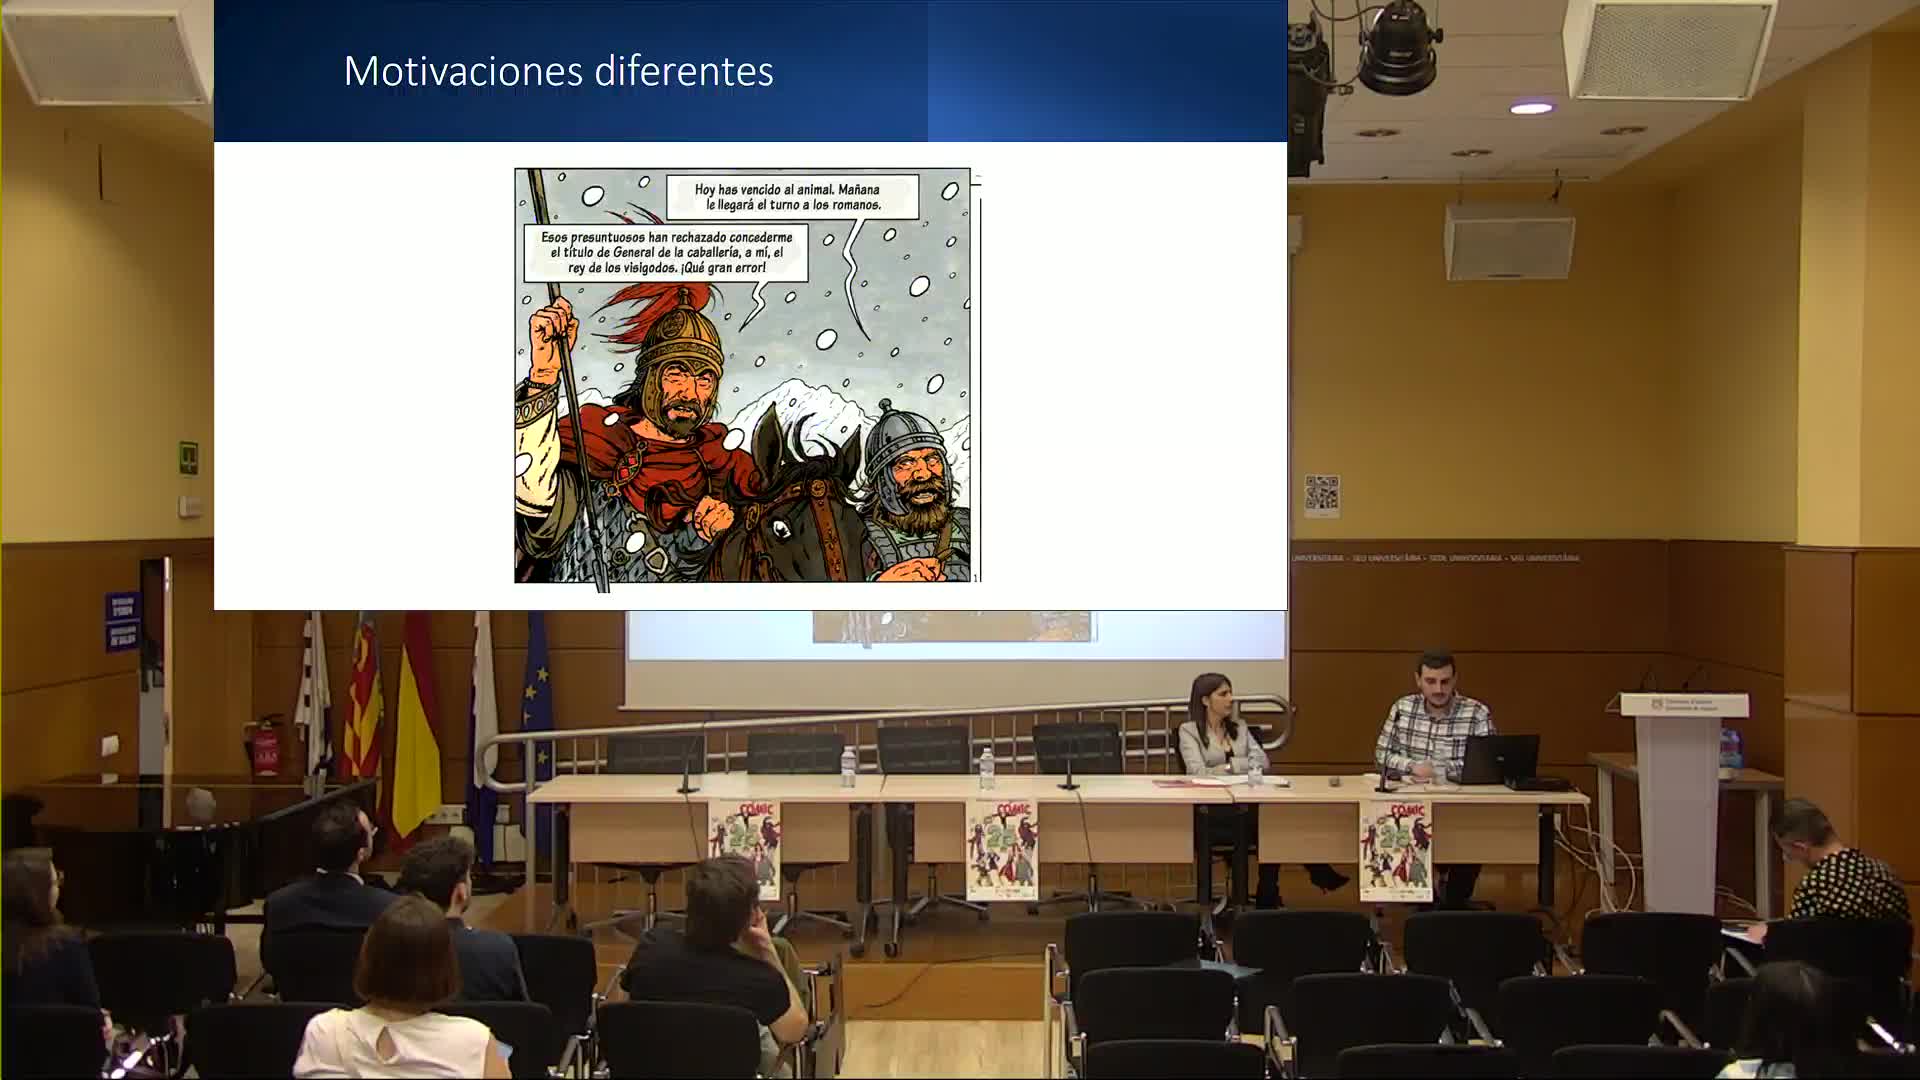Click the wall-mounted loudspeaker on the right
The image size is (1920, 1080).
point(1509,241)
